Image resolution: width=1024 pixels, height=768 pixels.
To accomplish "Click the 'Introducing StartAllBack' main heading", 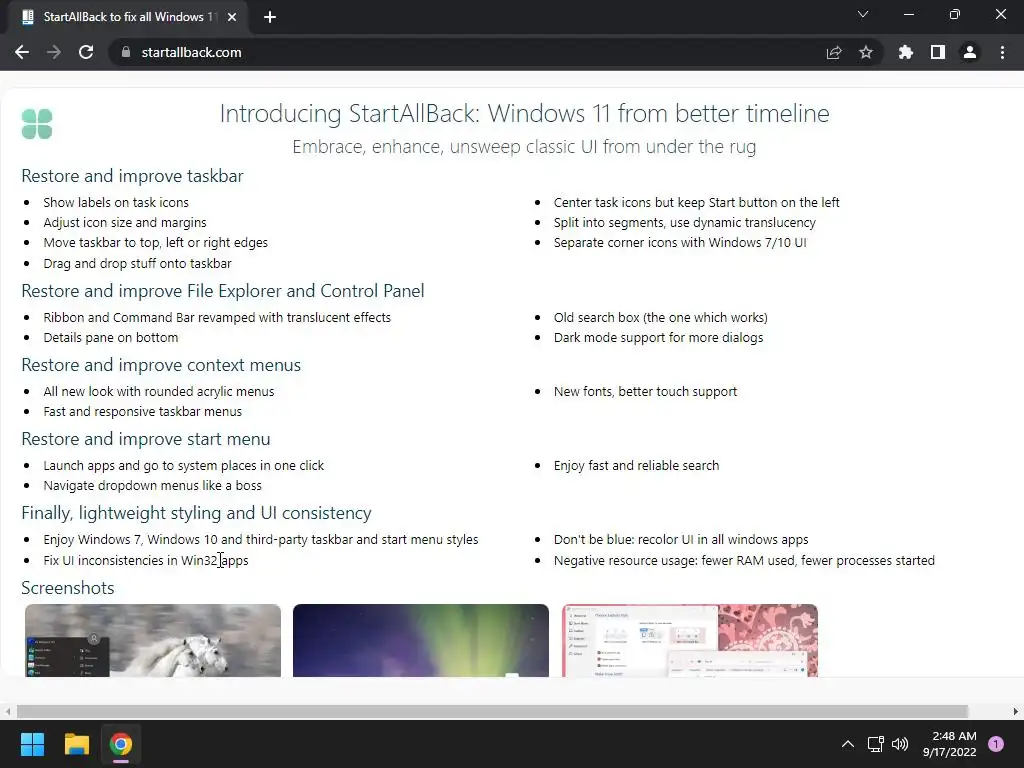I will 524,114.
